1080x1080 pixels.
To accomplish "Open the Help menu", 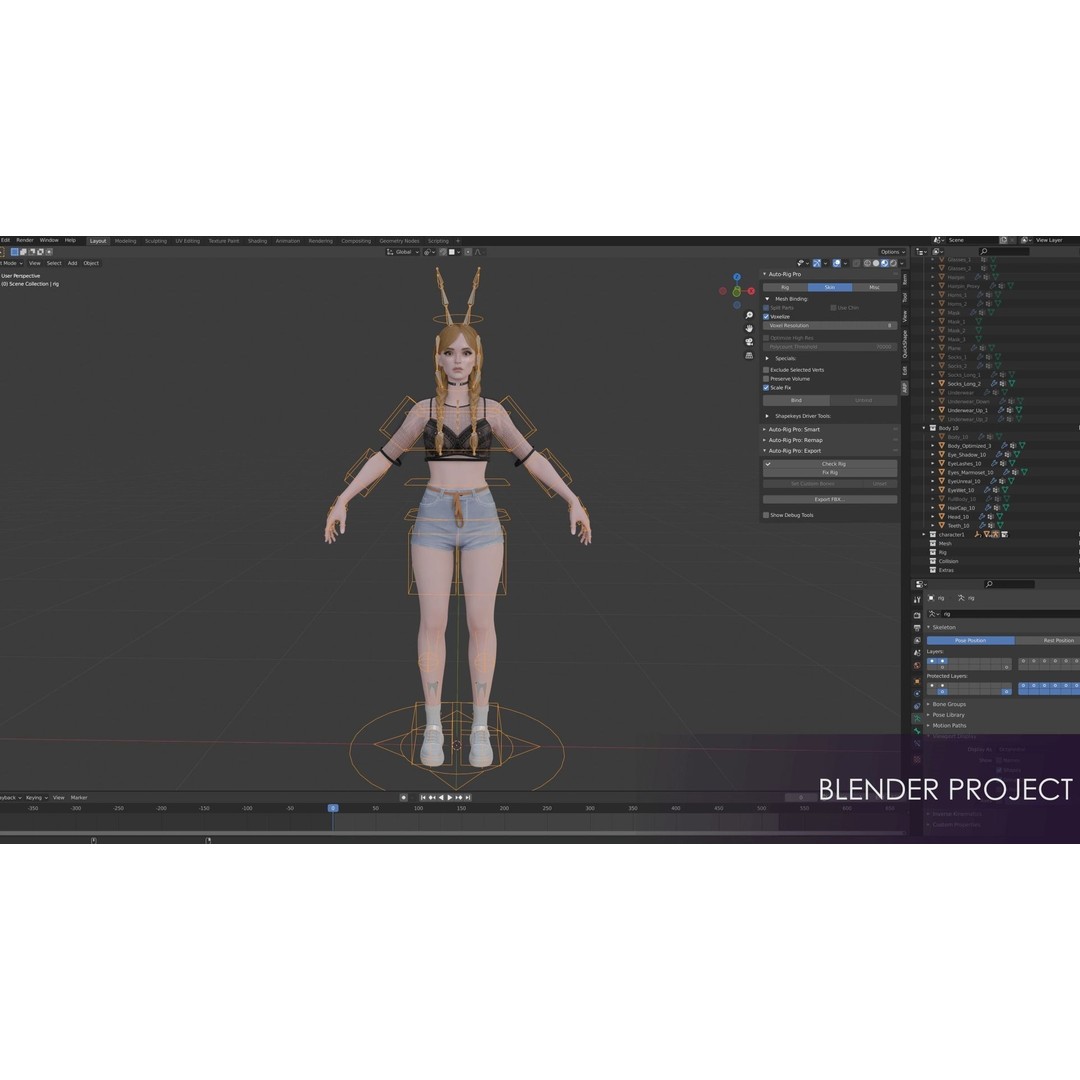I will tap(70, 240).
